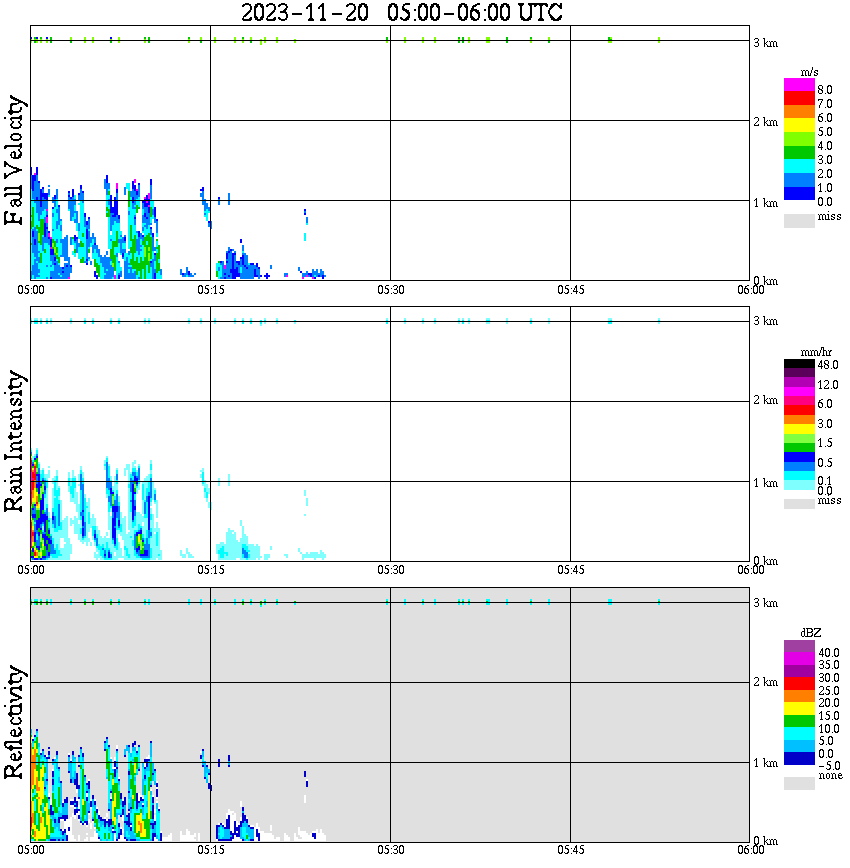Click '2 km' label beside Fall Velocity plot
Screen dimensions: 850x868
click(765, 122)
